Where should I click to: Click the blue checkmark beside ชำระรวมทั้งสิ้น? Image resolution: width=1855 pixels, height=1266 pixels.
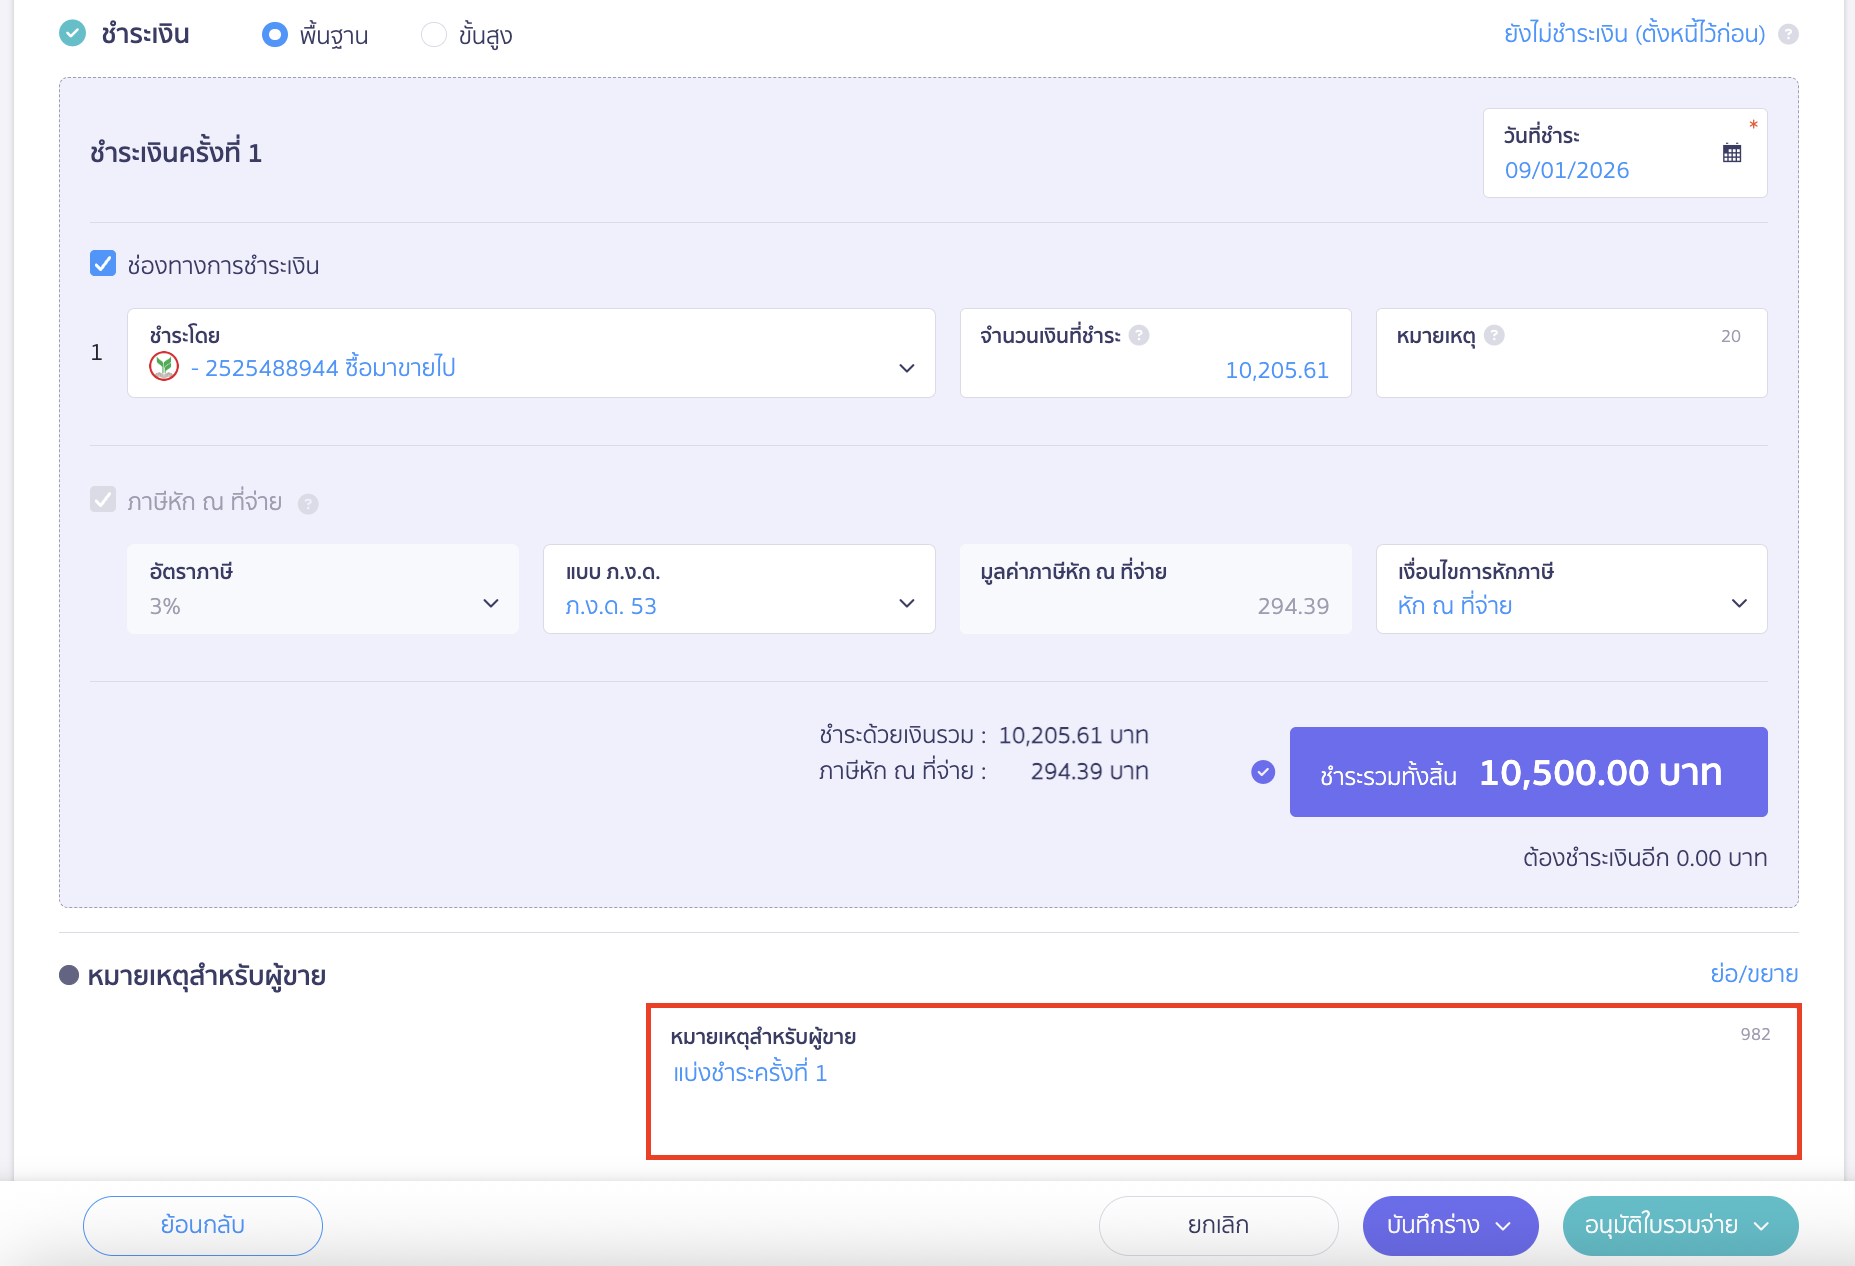(x=1263, y=772)
